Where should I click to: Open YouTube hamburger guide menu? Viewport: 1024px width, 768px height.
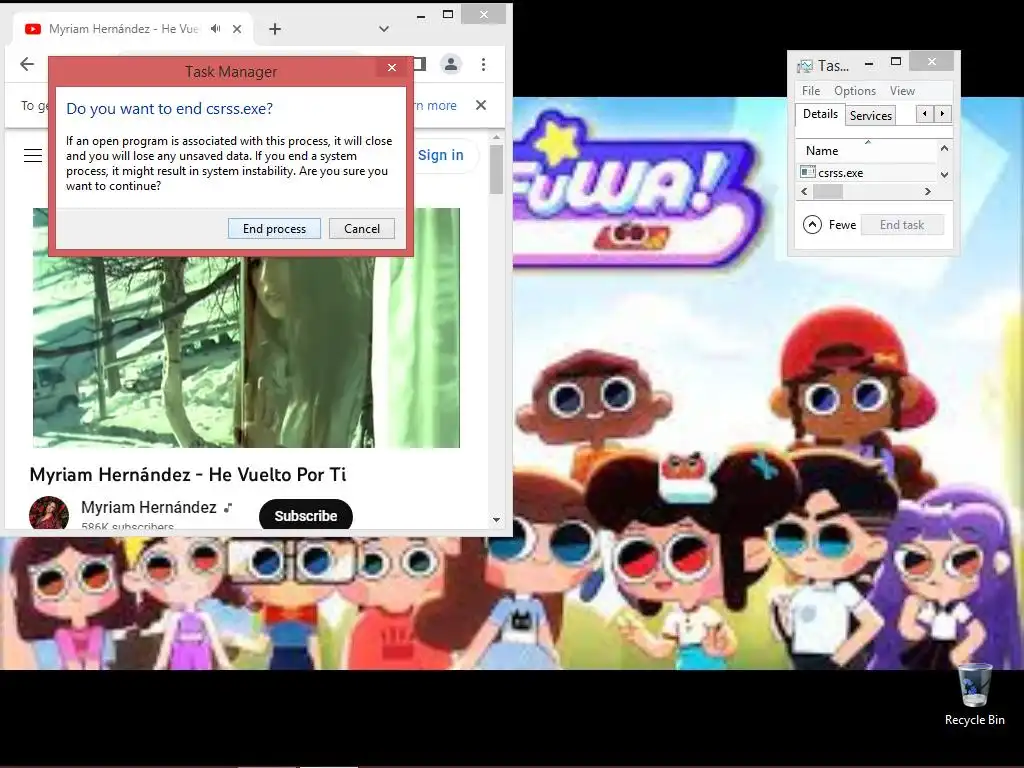tap(33, 155)
